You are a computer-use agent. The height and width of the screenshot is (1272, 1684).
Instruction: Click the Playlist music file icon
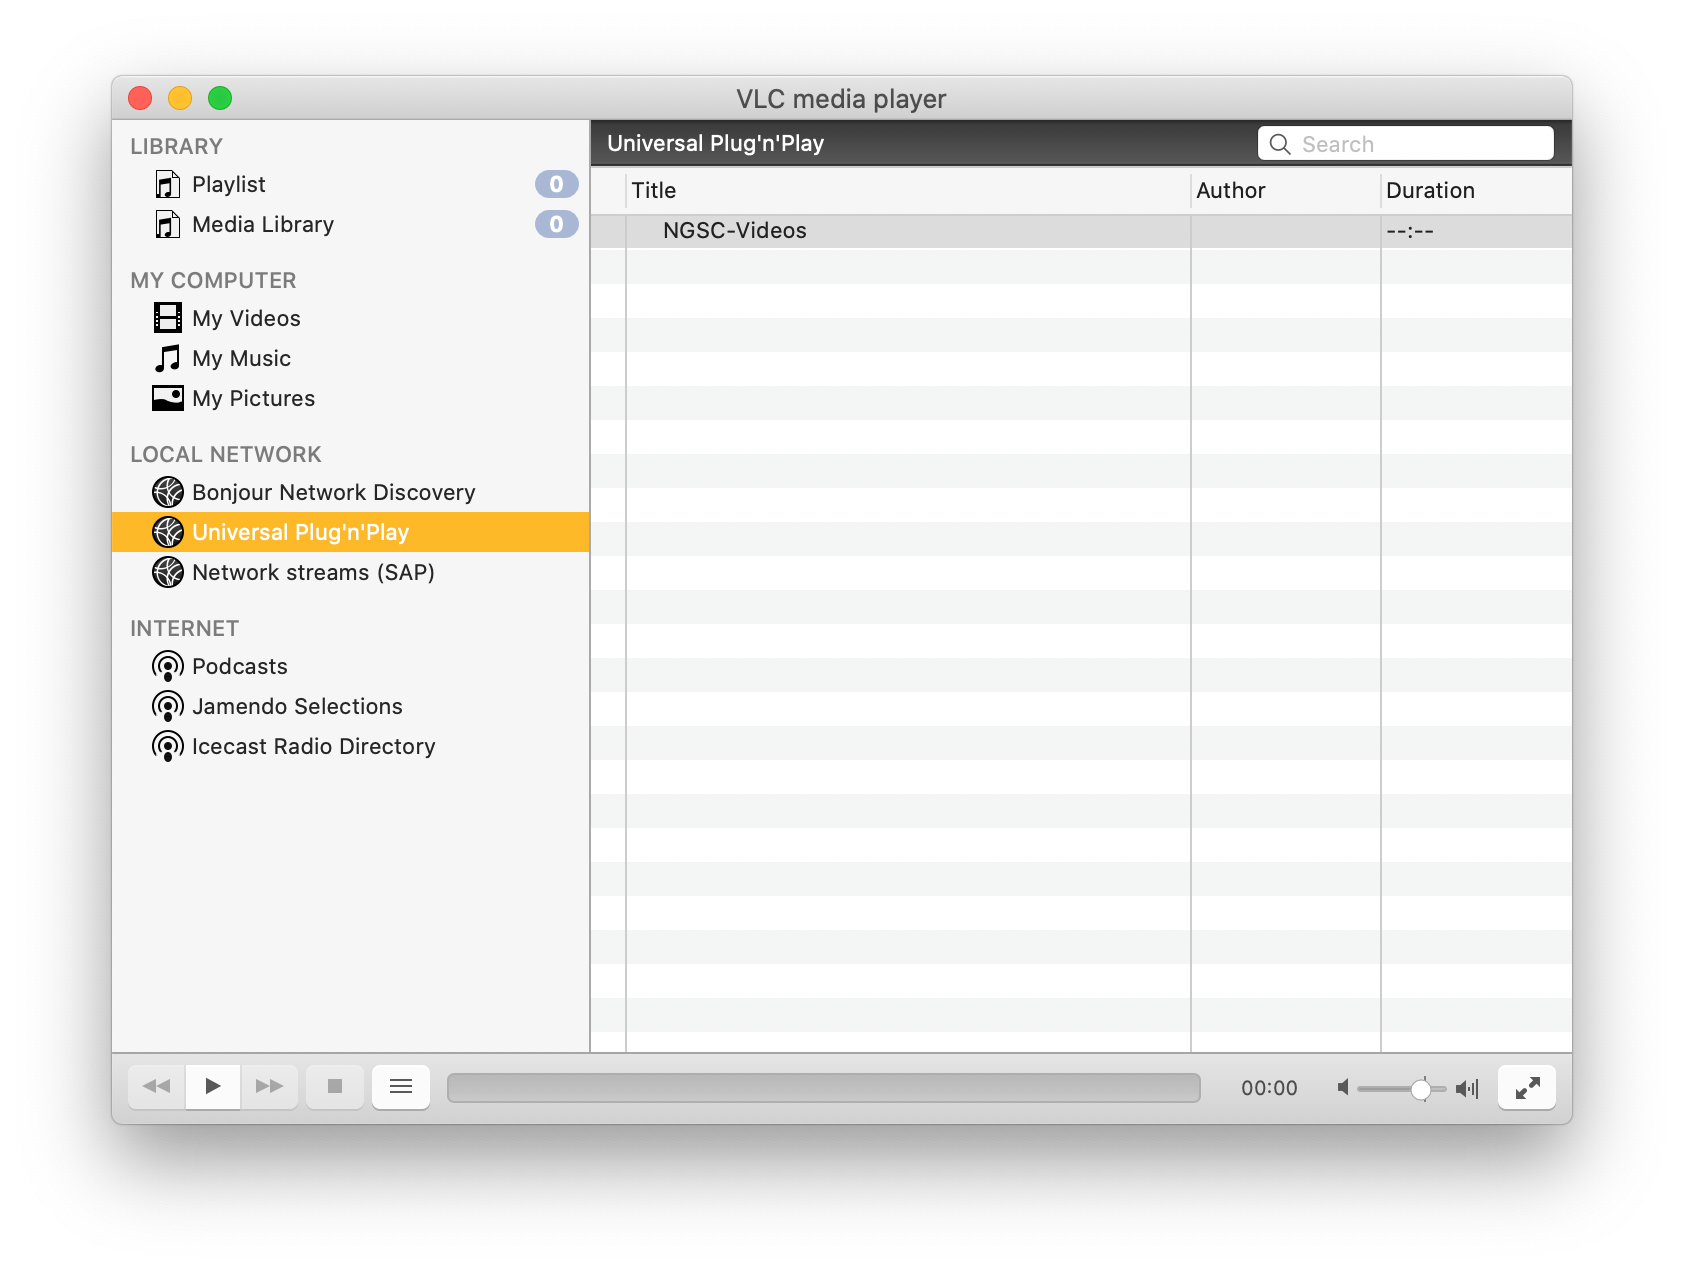[167, 184]
